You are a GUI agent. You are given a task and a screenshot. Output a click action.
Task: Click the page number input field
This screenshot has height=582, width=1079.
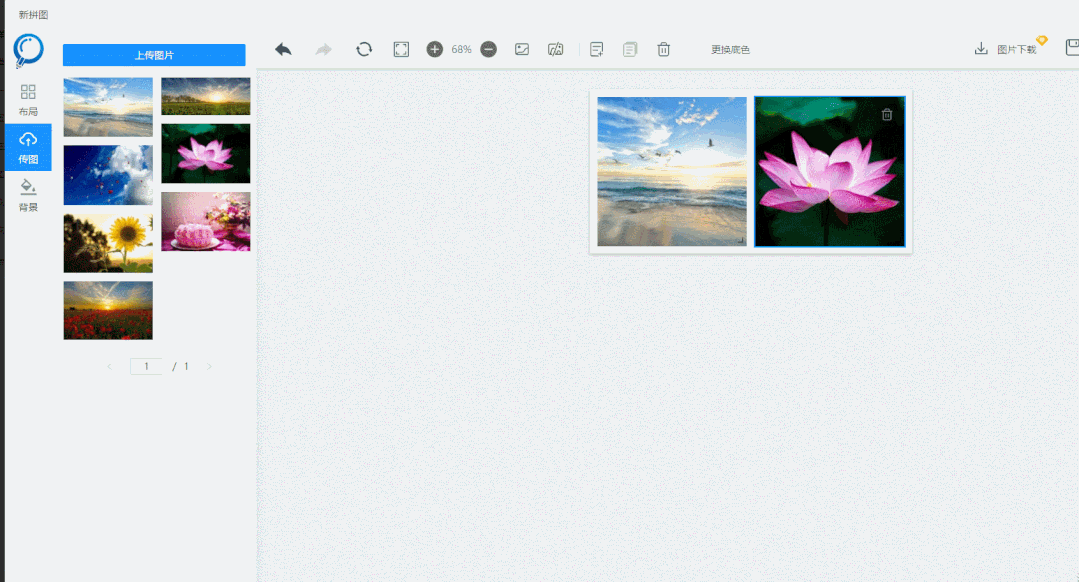click(x=146, y=367)
